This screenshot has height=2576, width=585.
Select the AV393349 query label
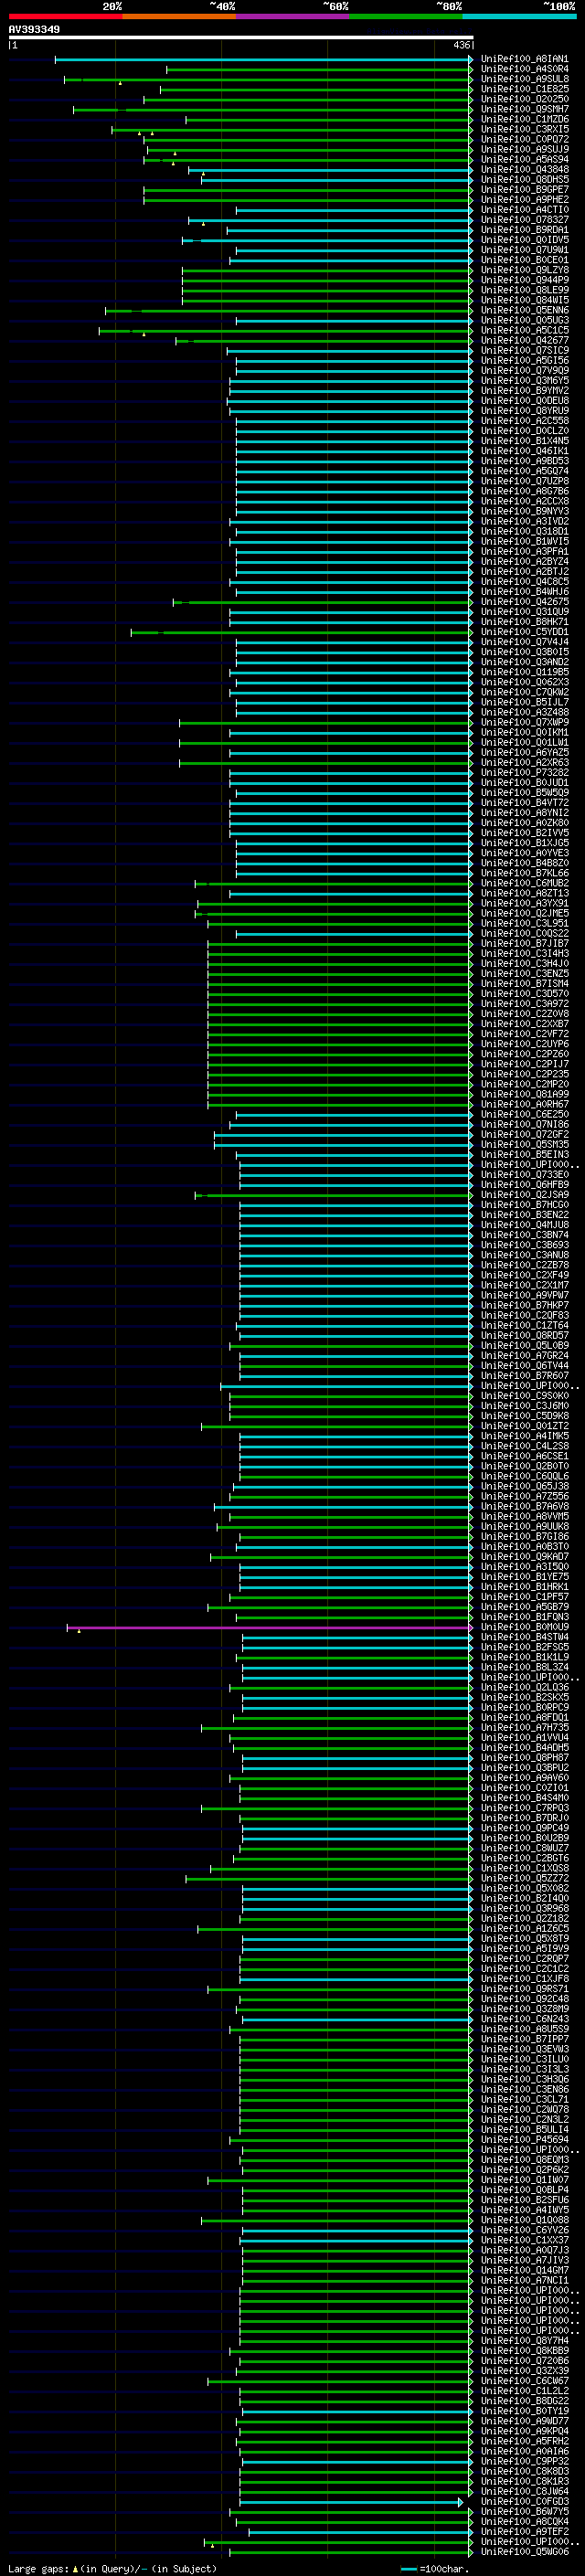point(34,30)
